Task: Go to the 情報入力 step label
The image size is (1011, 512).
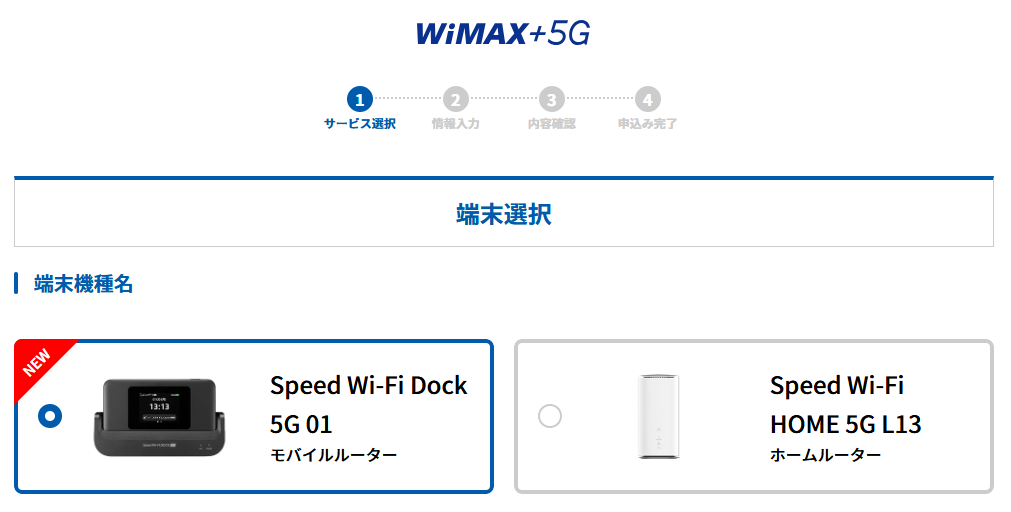Action: 455,124
